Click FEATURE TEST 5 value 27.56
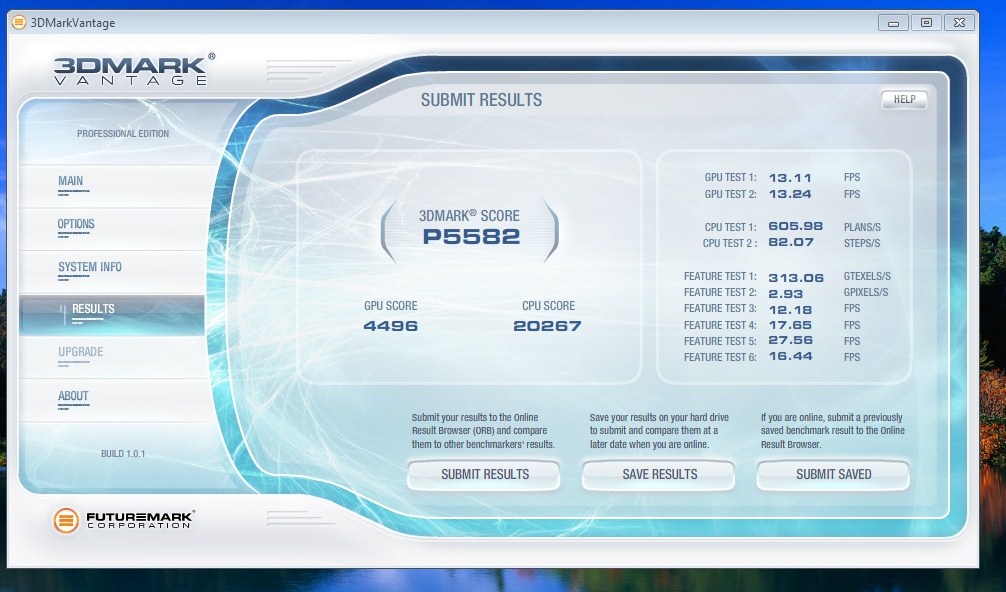The height and width of the screenshot is (592, 1006). [x=790, y=341]
